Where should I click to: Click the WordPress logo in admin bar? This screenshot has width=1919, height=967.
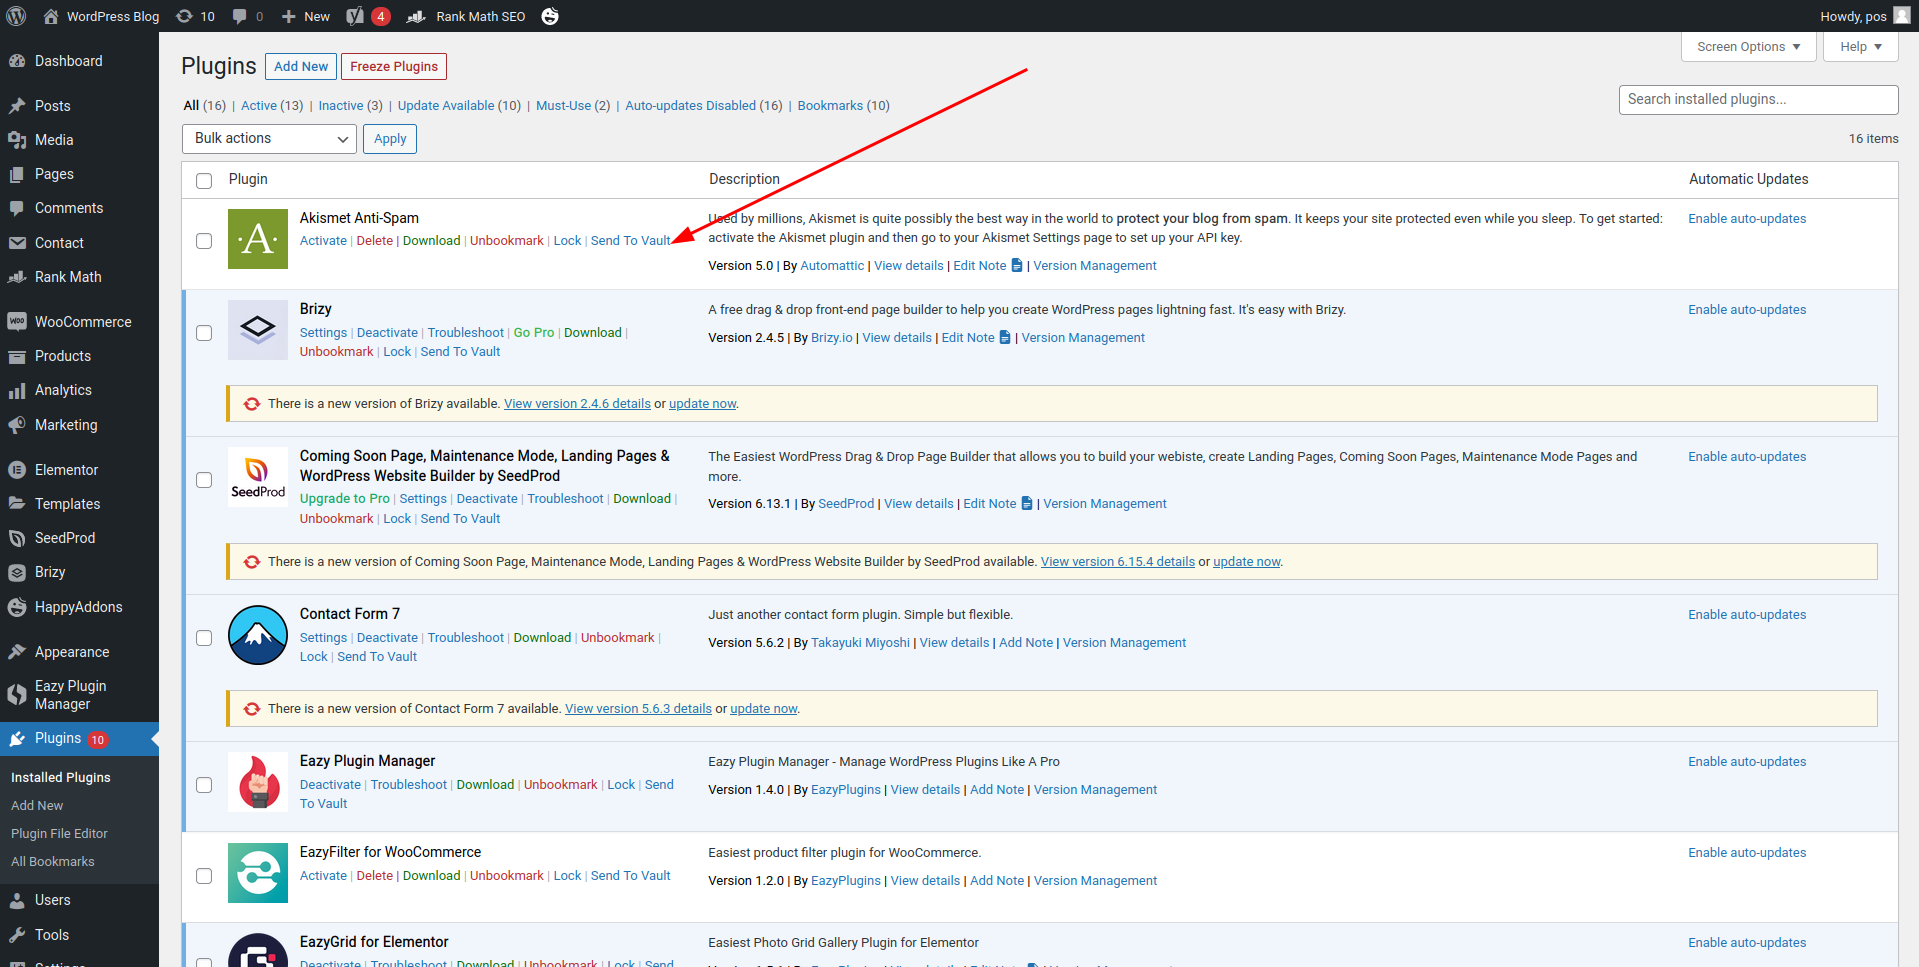(x=18, y=16)
